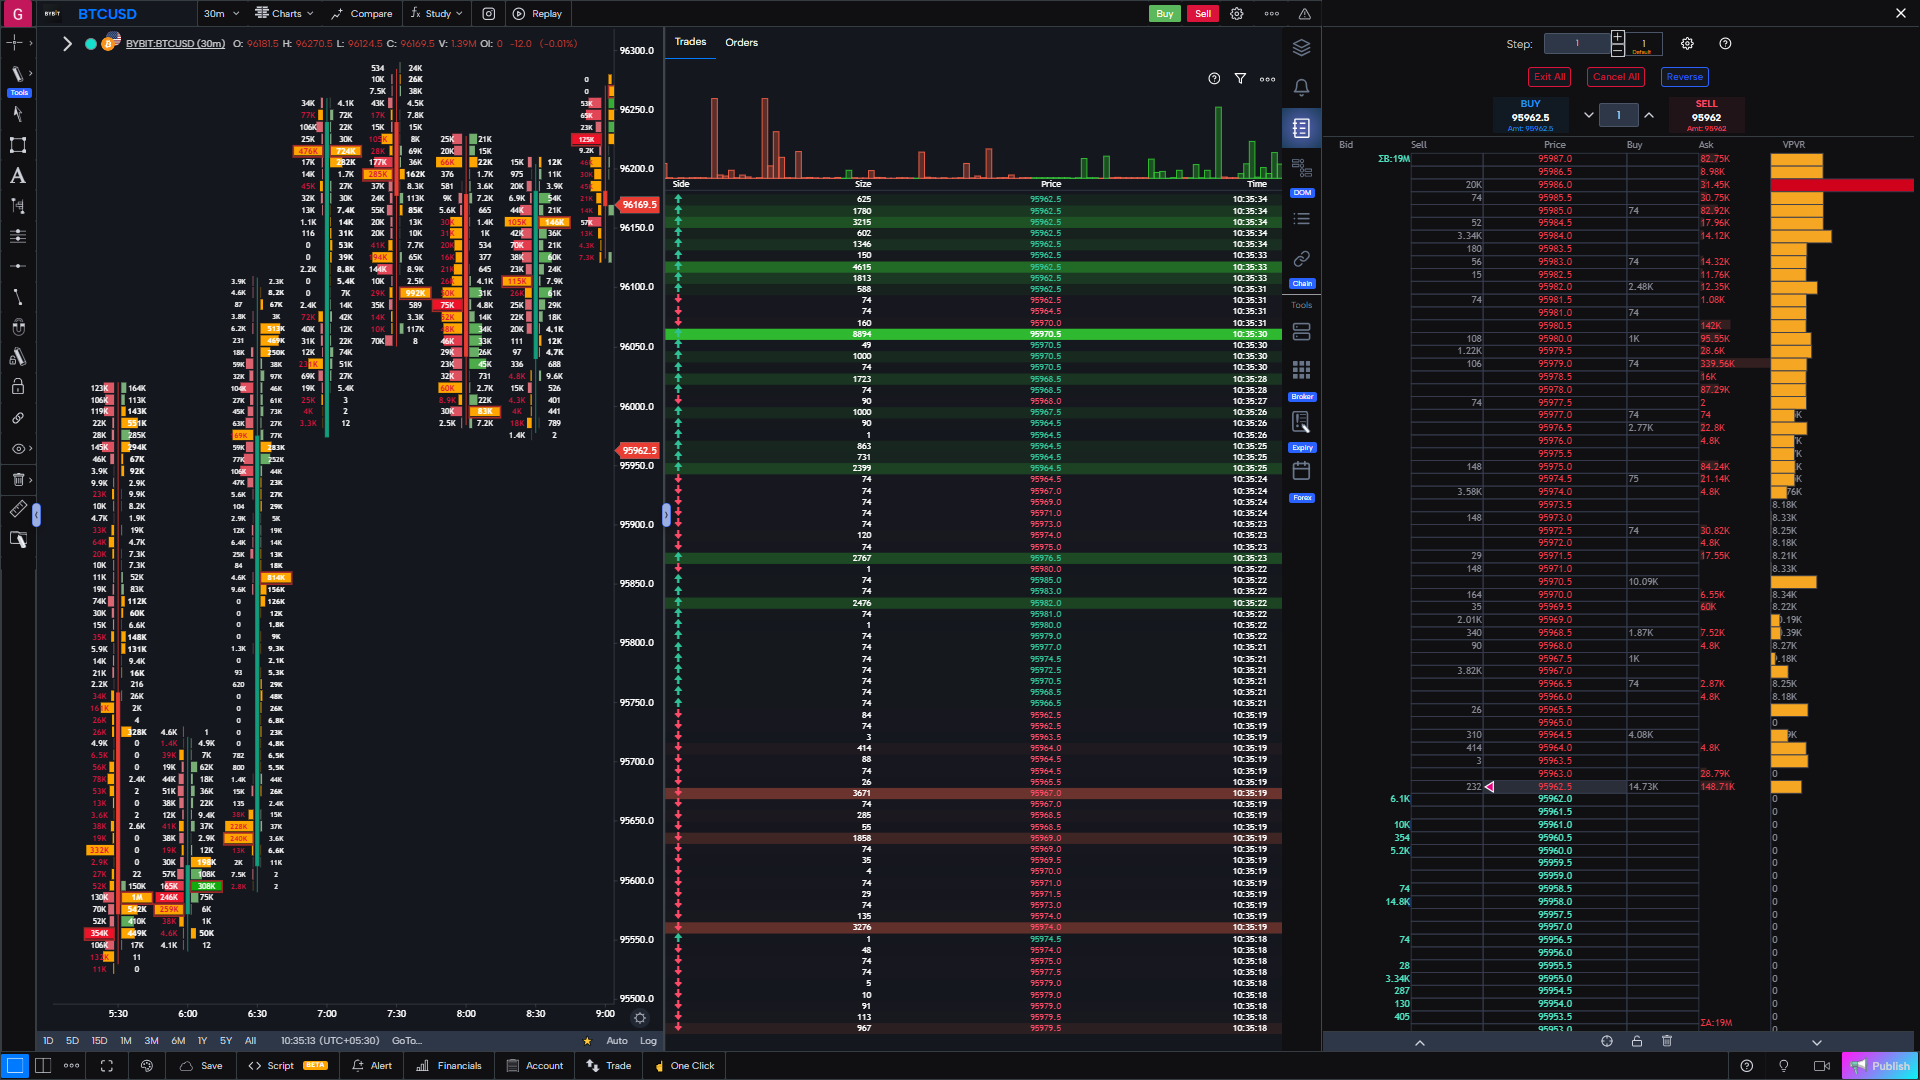
Task: Switch price scale to Log
Action: point(649,1041)
